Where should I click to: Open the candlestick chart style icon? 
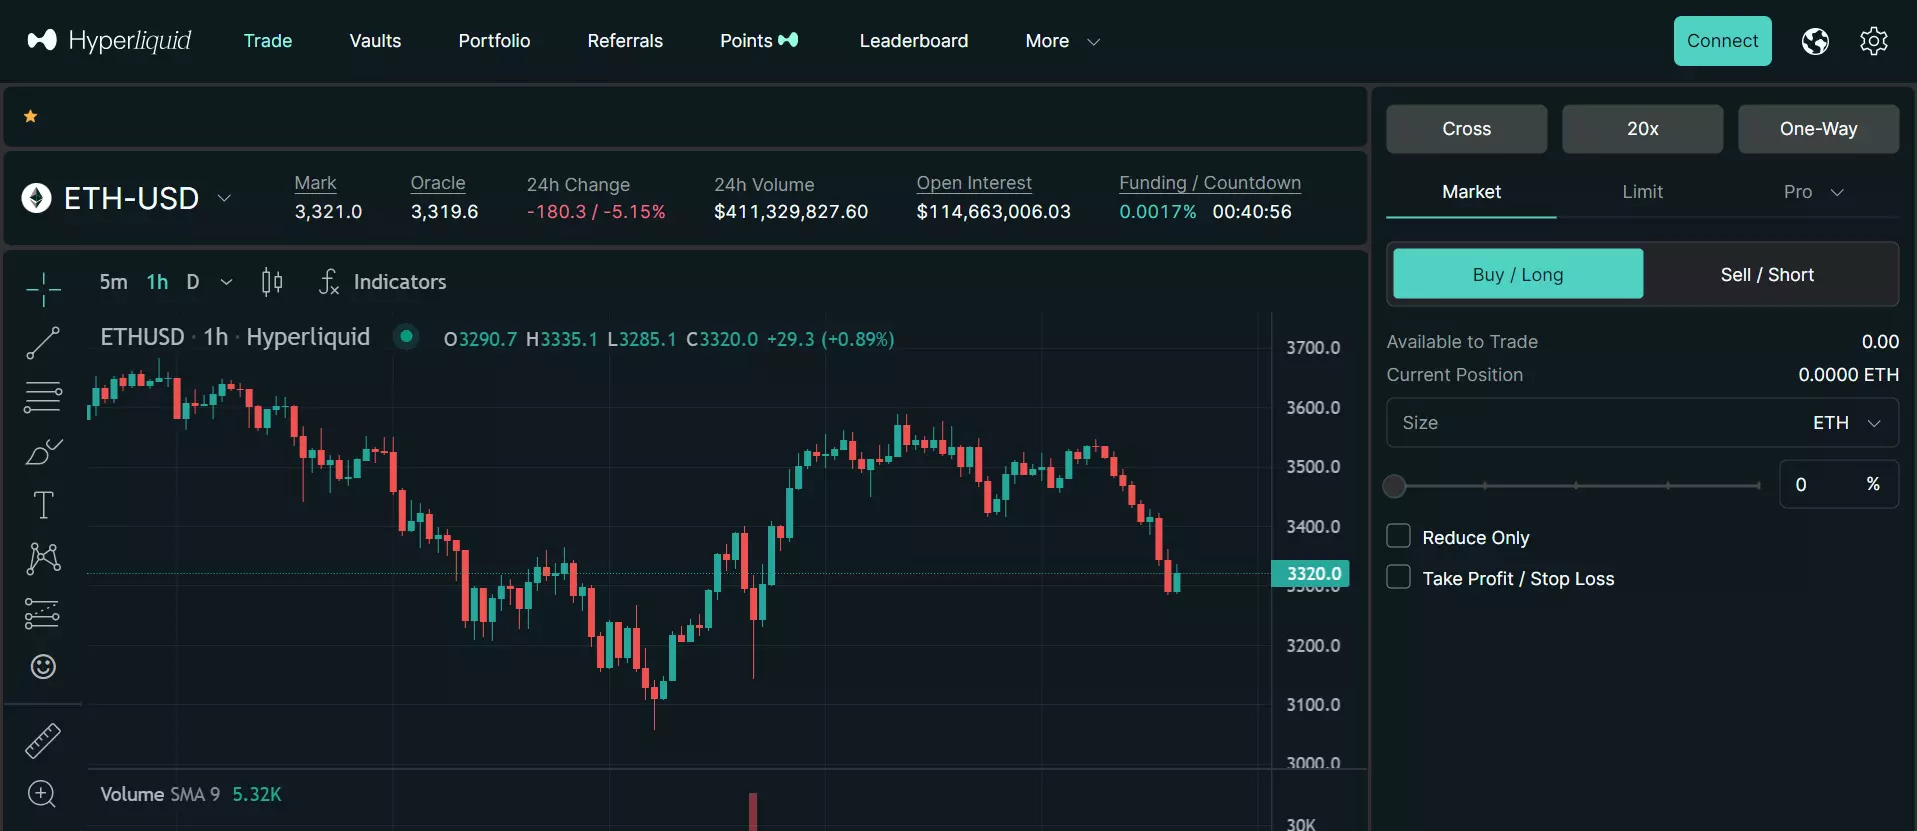click(272, 282)
